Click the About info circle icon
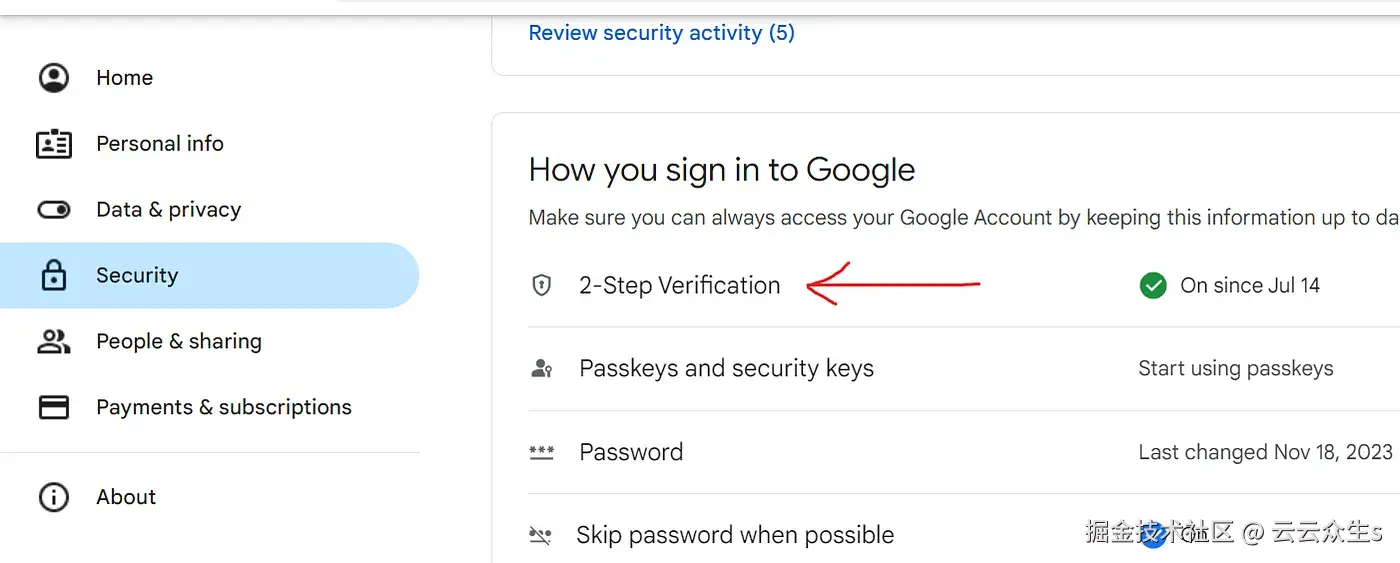Image resolution: width=1400 pixels, height=563 pixels. [54, 497]
